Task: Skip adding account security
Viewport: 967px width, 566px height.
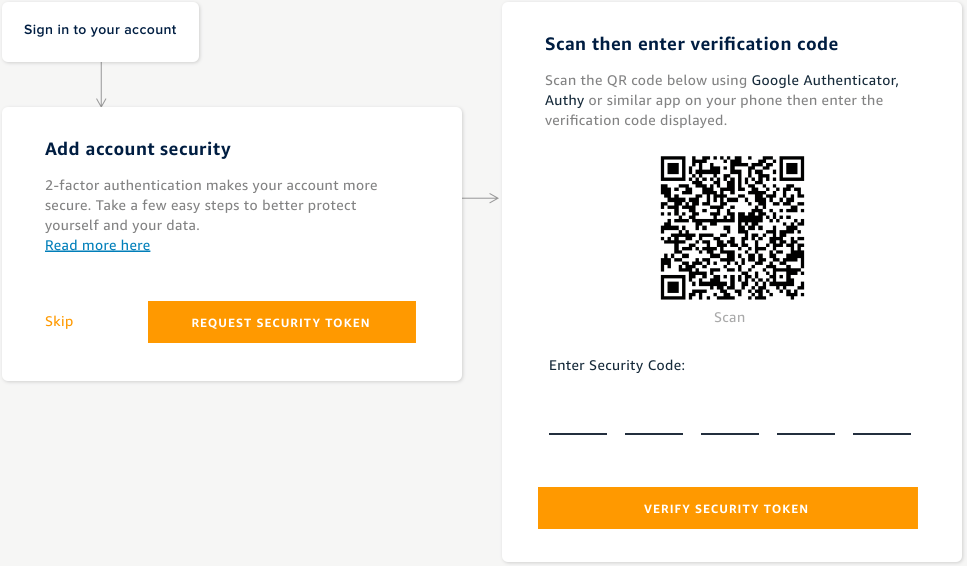Action: (x=59, y=321)
